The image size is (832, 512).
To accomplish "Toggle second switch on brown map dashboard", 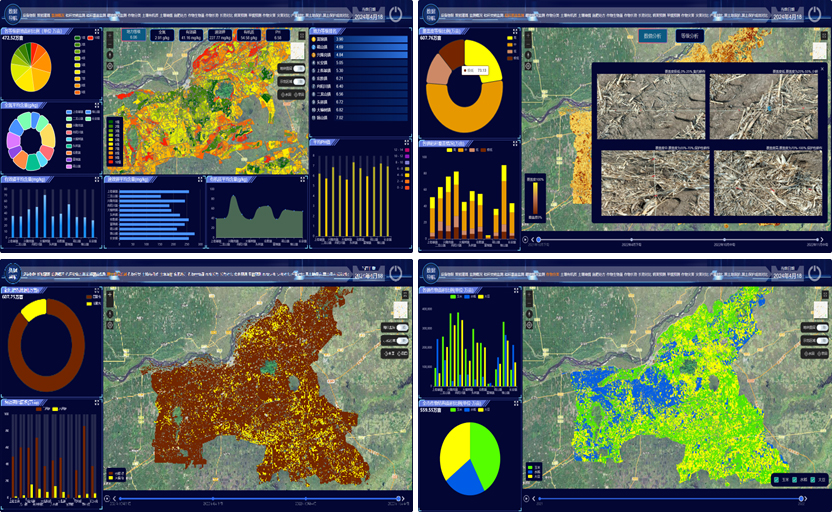I will (403, 340).
